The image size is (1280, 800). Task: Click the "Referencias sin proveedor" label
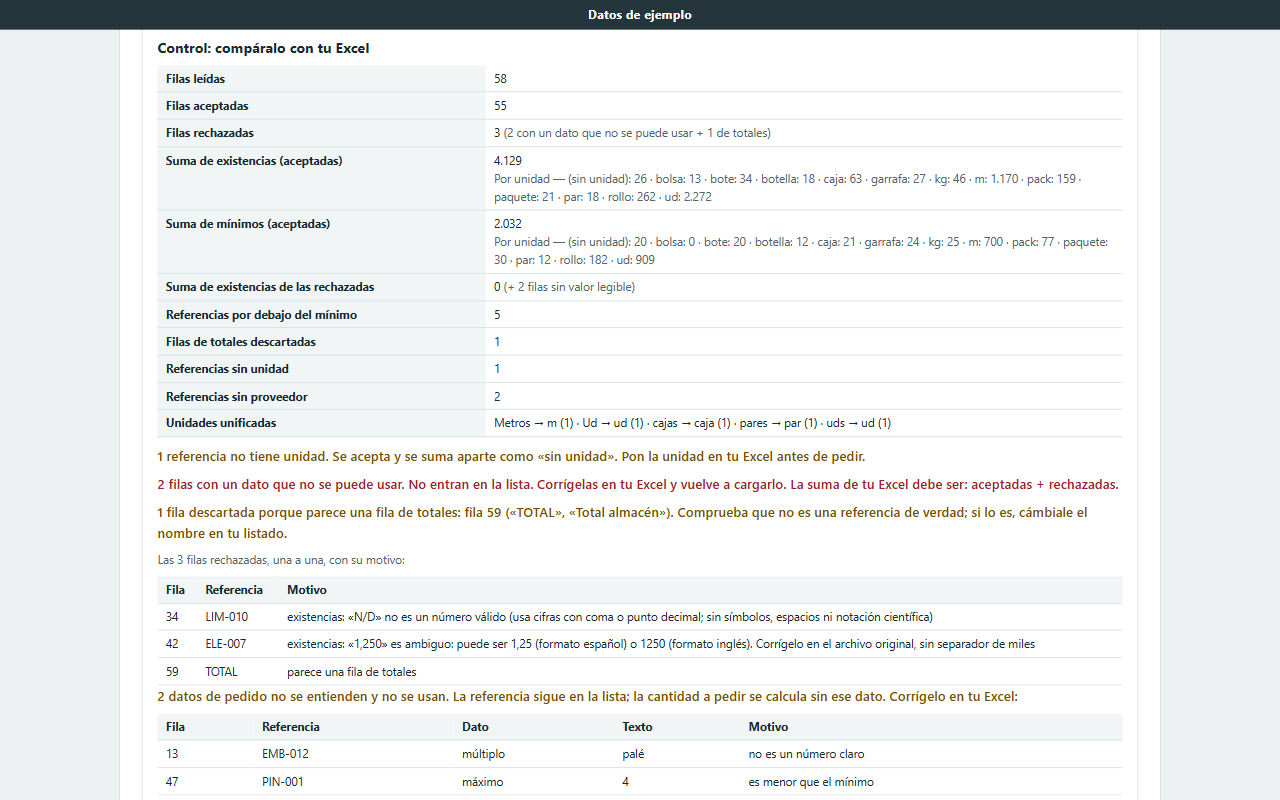pyautogui.click(x=237, y=397)
